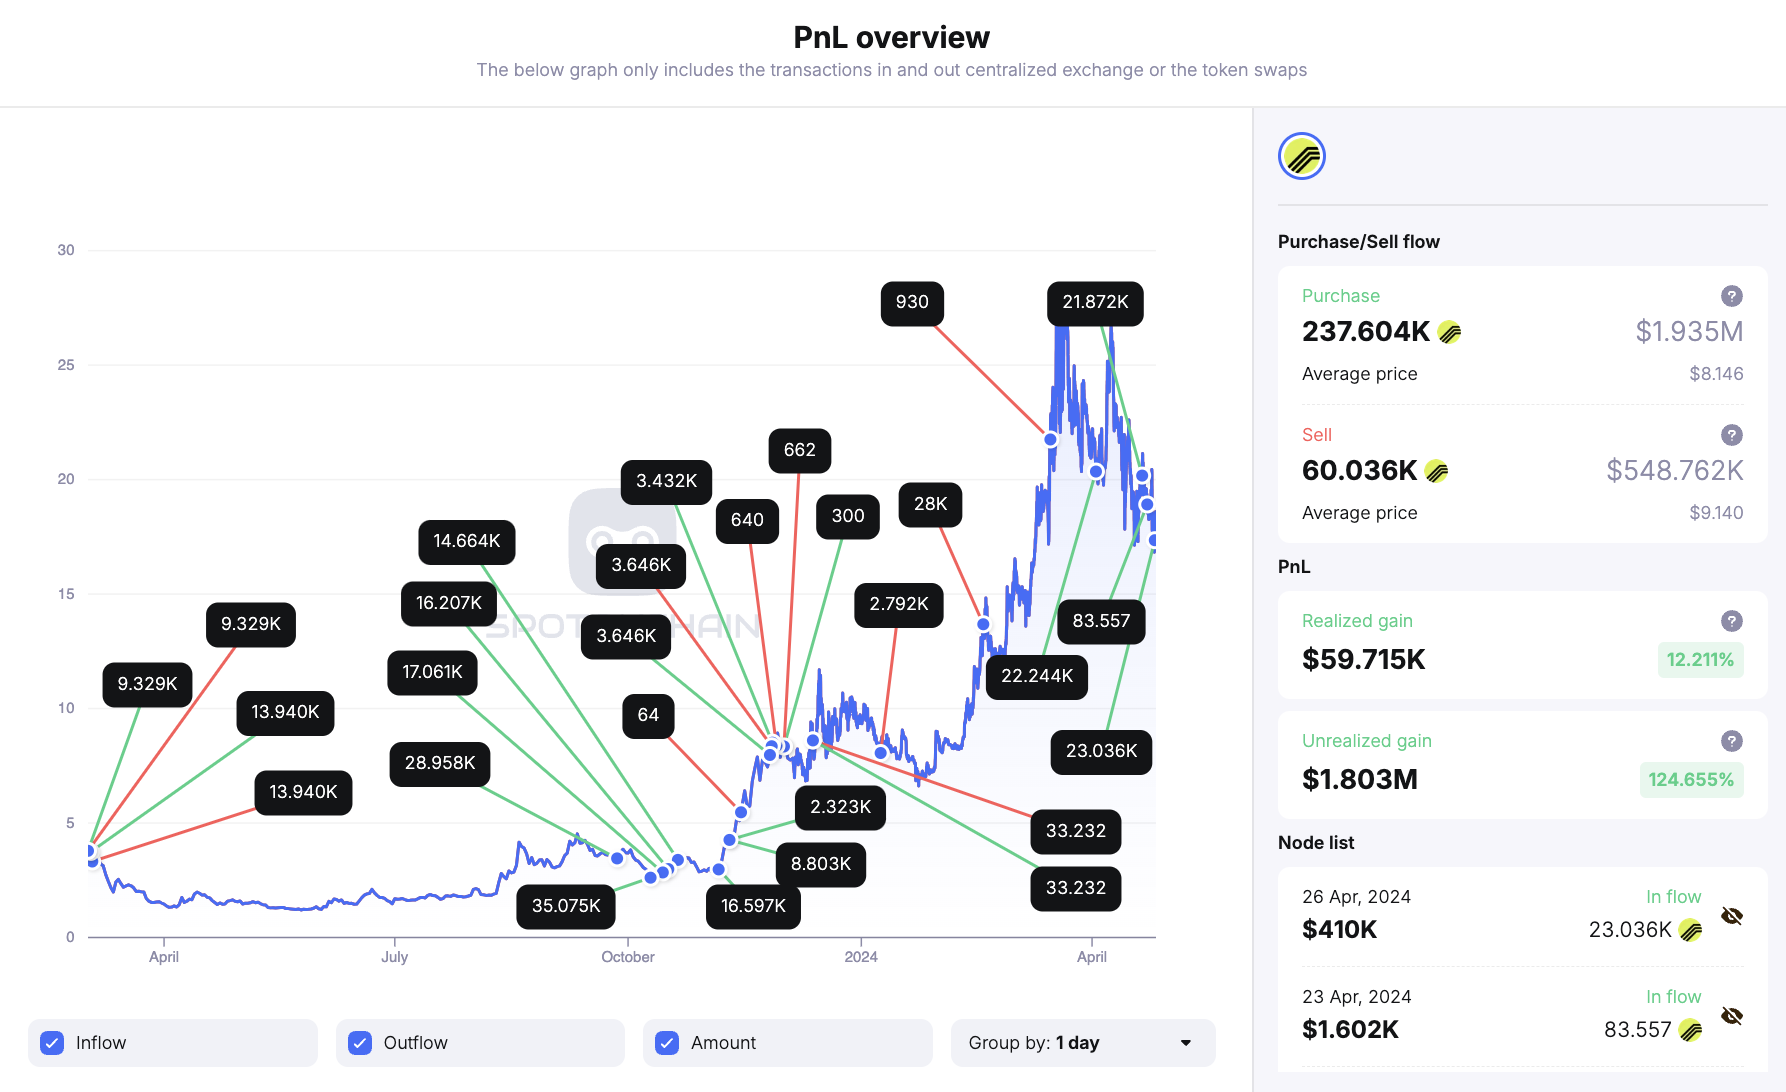Open the Purchase help question mark icon
Screen dimensions: 1786x1092
pos(1732,296)
